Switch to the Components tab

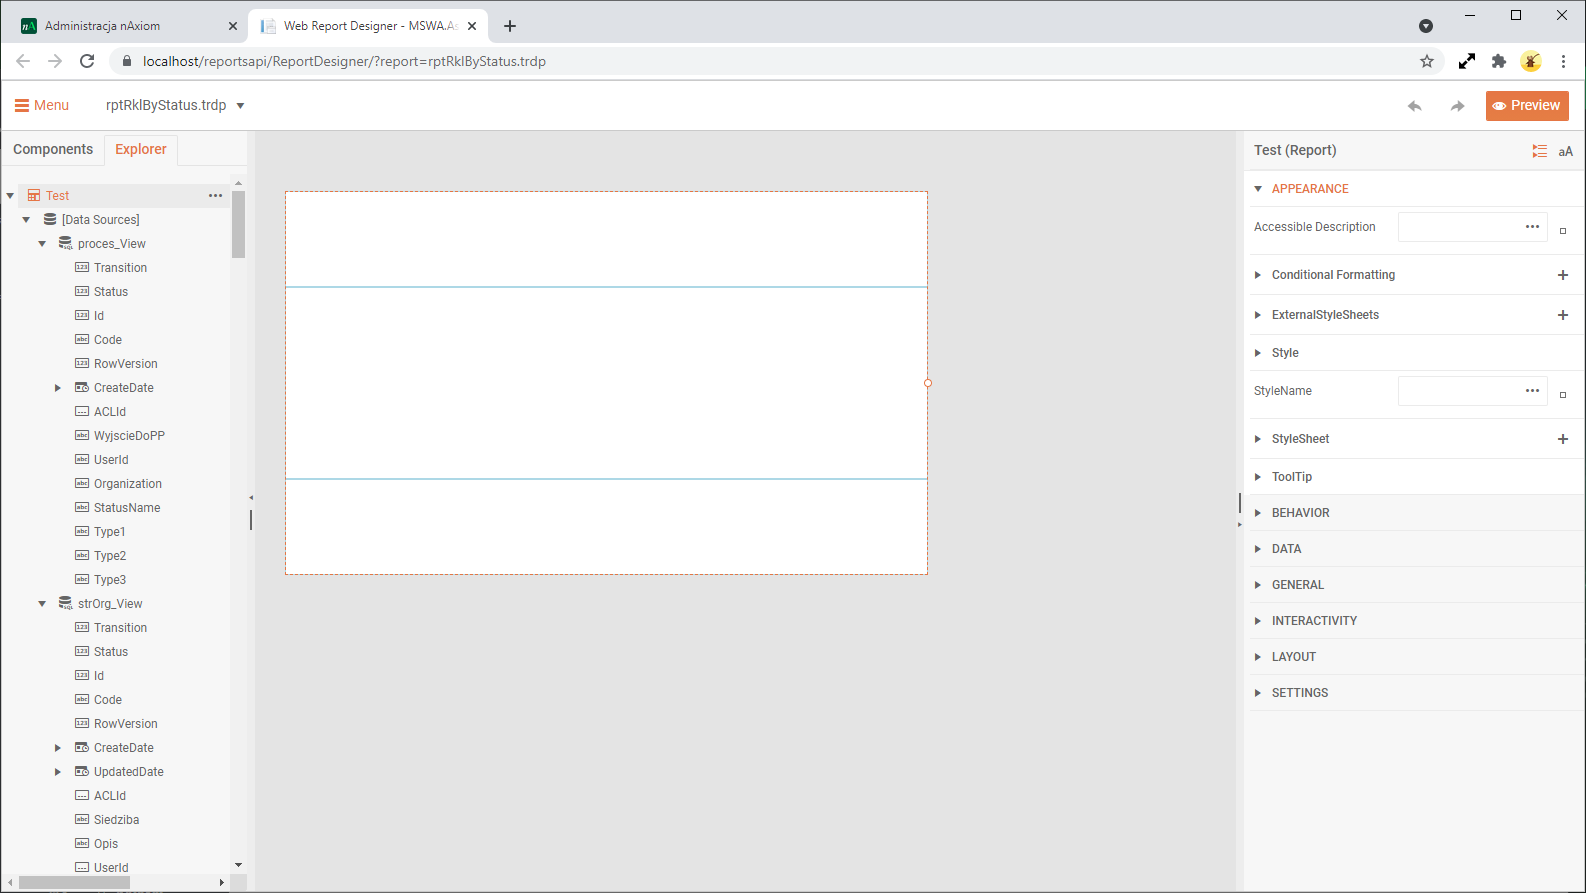tap(53, 149)
